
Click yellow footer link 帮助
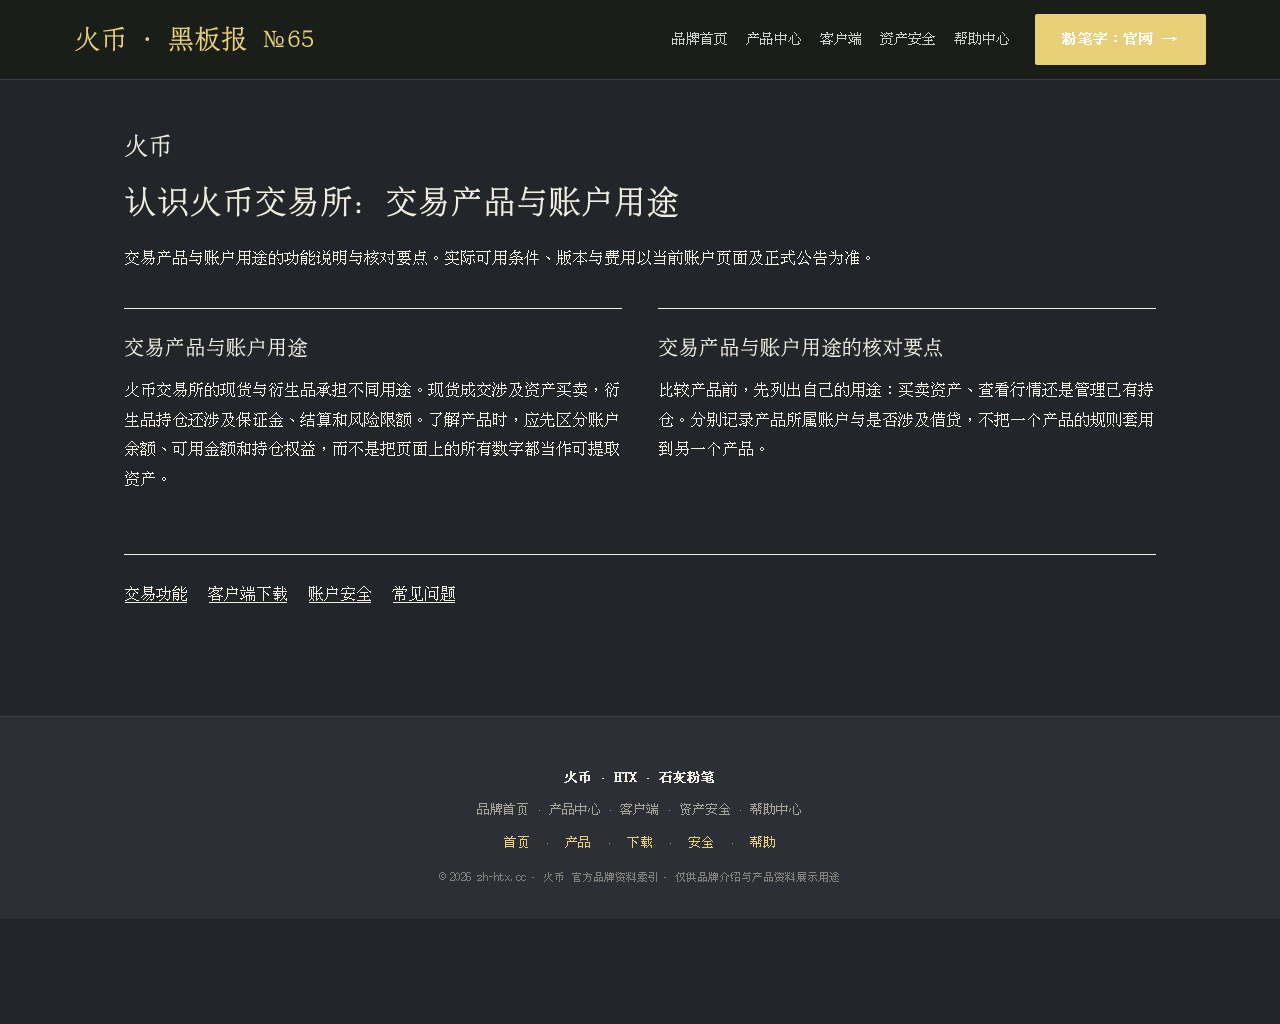[763, 842]
